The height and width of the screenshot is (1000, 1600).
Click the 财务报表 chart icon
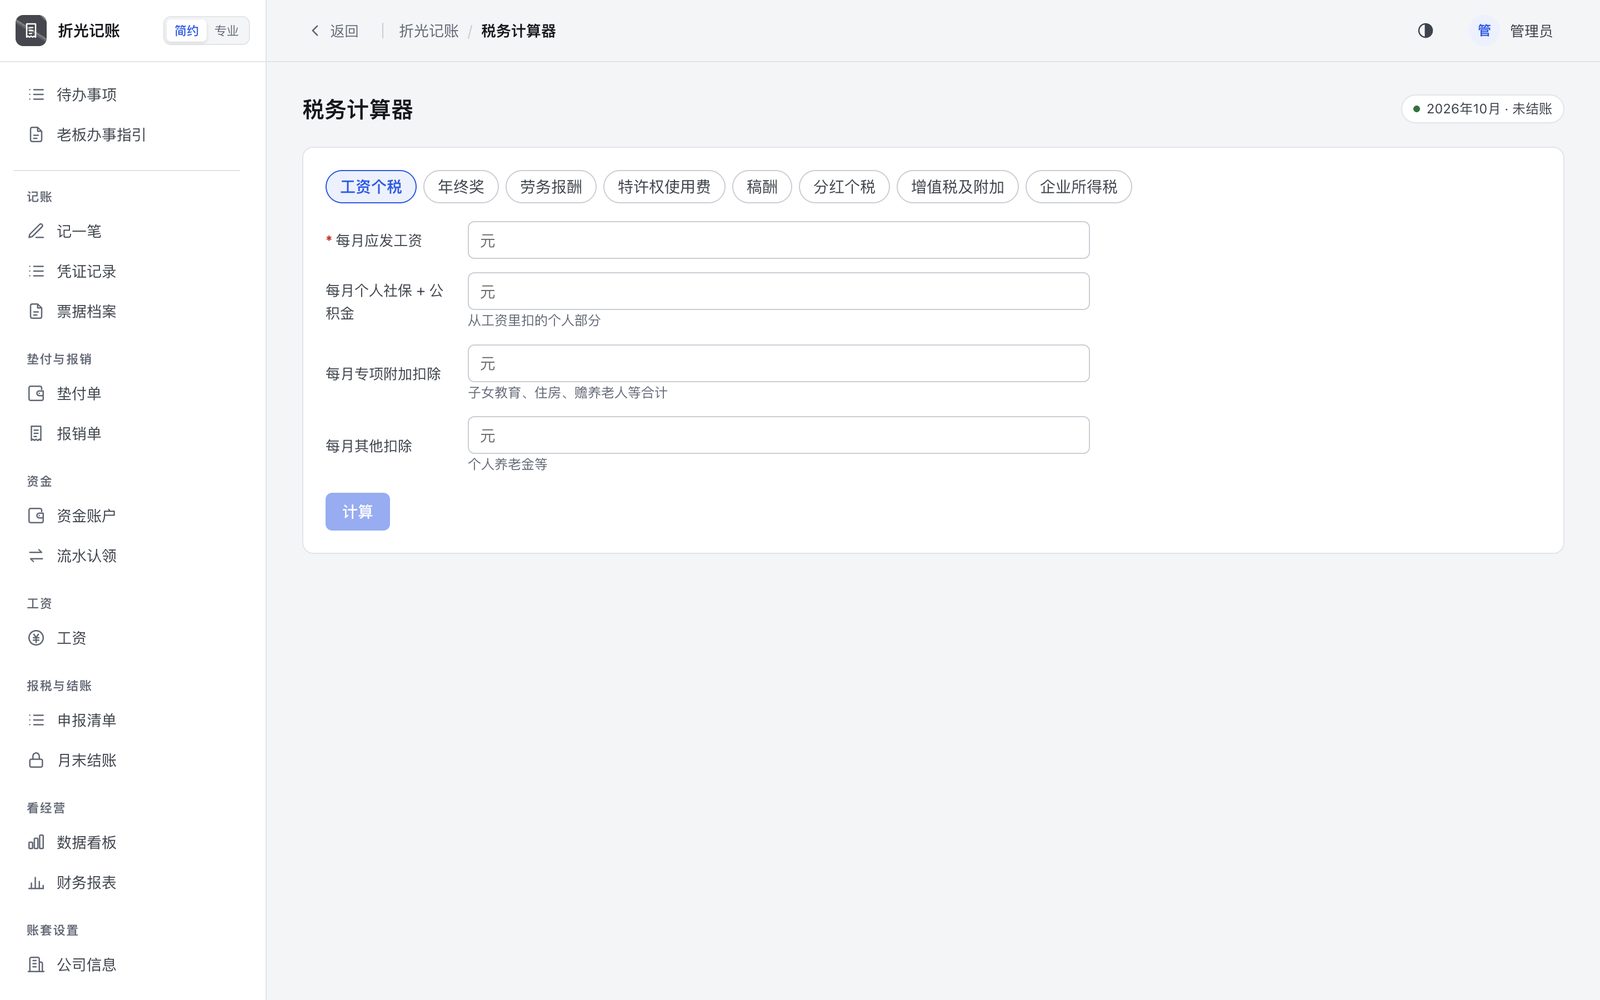(x=36, y=882)
